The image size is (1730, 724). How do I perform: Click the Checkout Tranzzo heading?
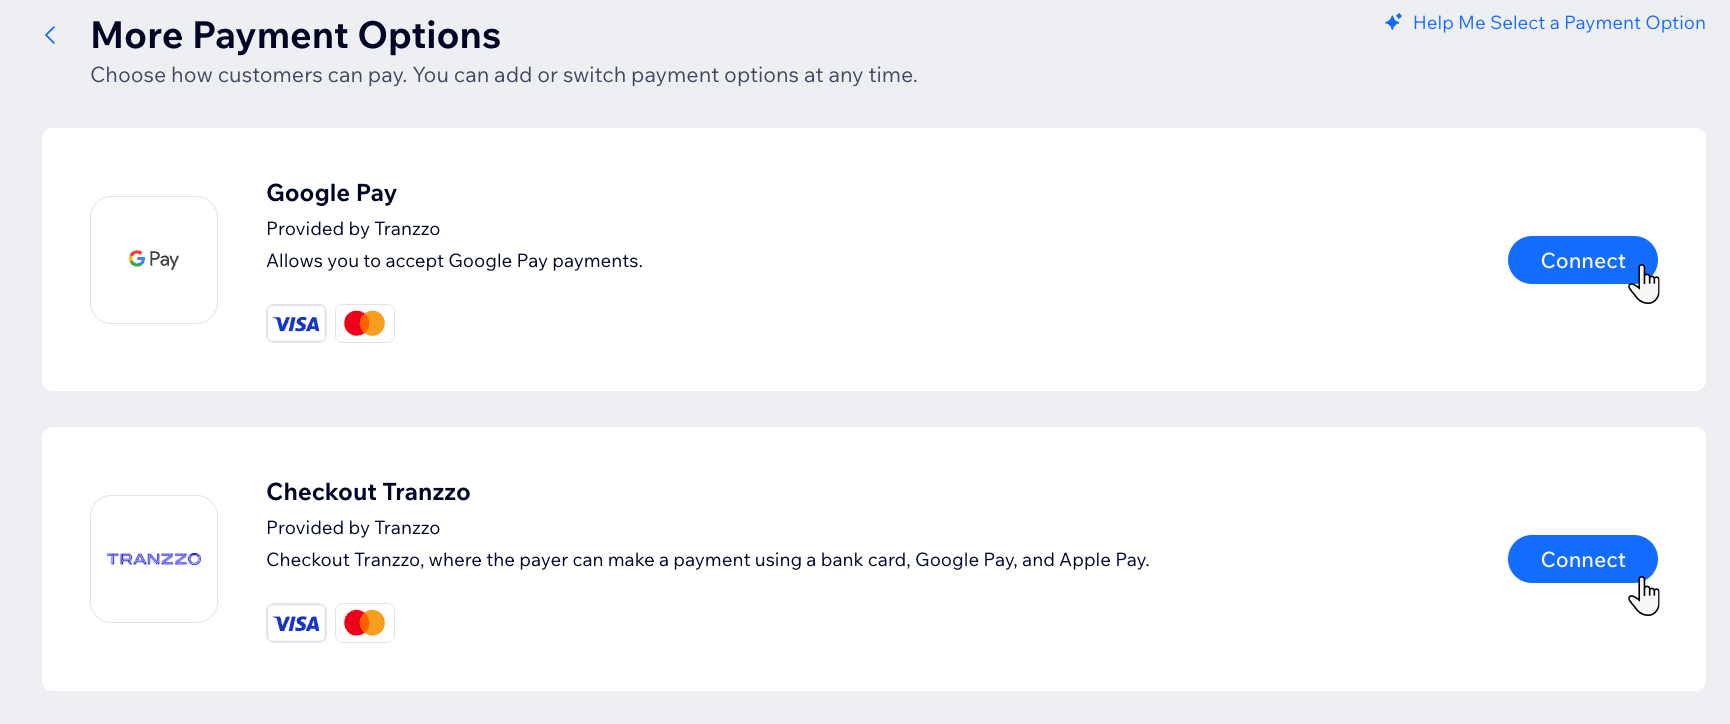coord(368,491)
